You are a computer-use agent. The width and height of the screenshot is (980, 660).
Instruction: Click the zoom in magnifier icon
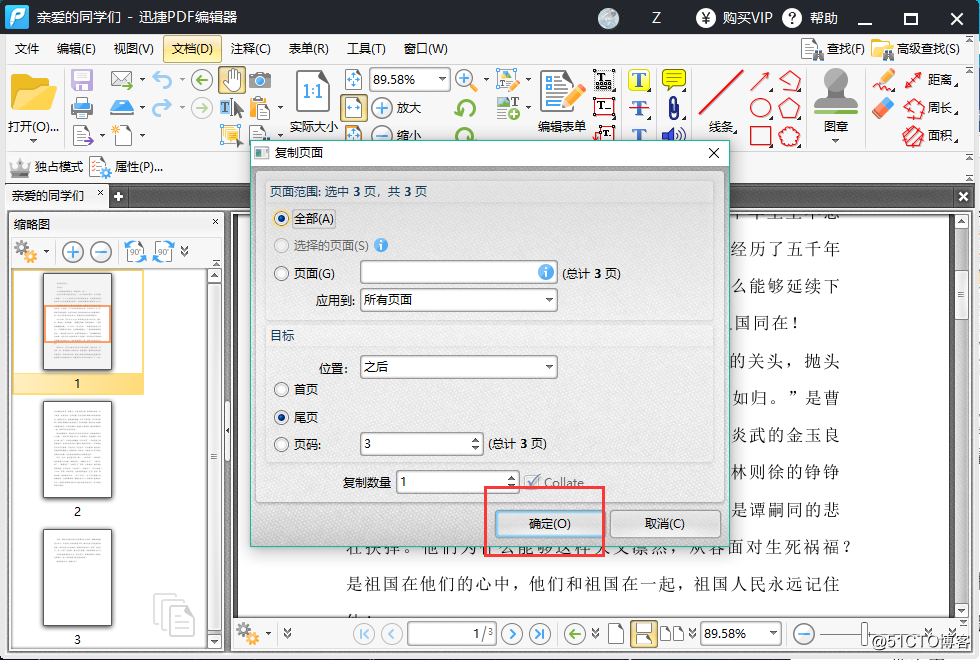(x=464, y=80)
